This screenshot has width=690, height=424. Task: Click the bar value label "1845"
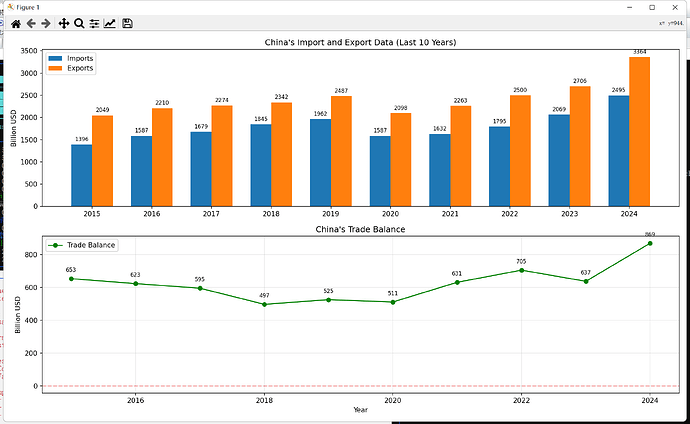(261, 119)
